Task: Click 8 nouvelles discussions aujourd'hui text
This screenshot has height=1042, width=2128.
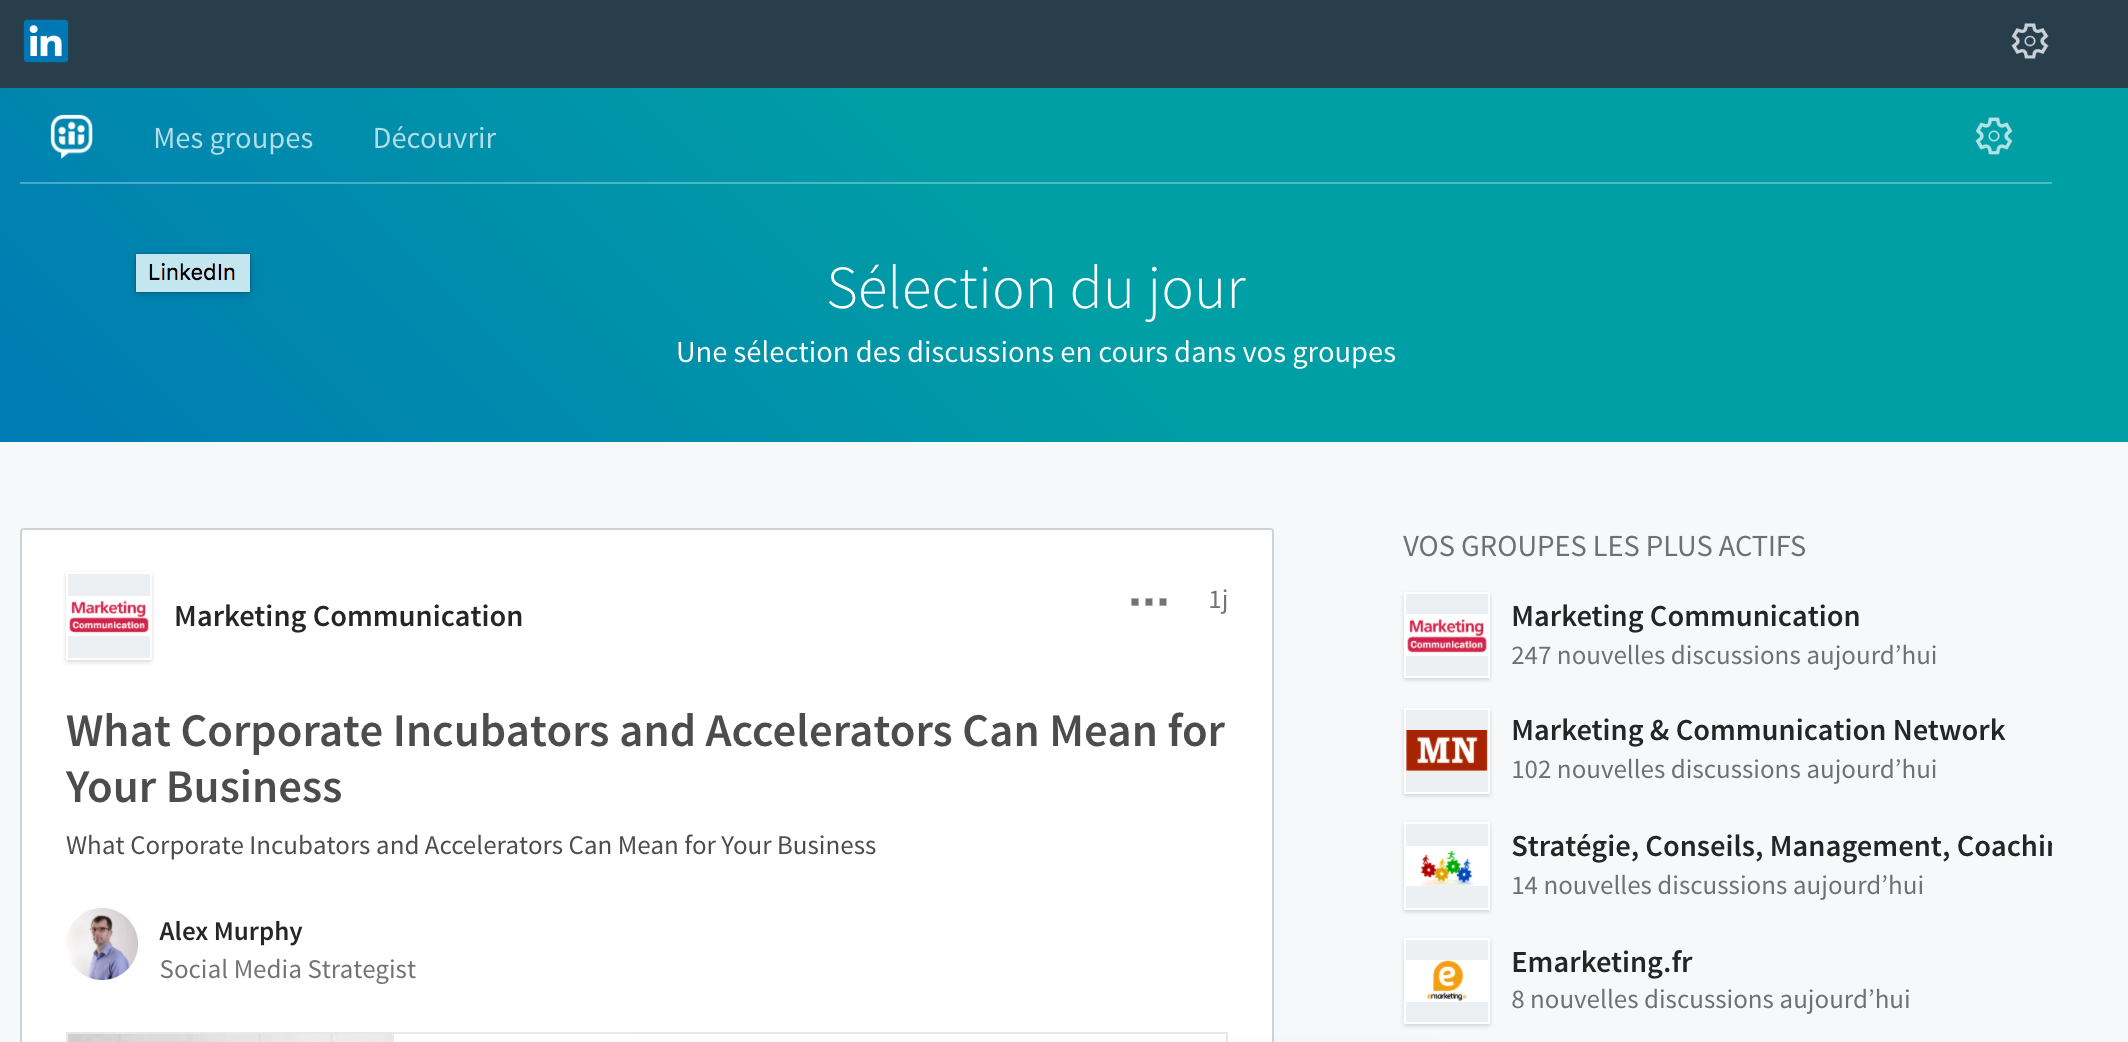Action: point(1710,999)
